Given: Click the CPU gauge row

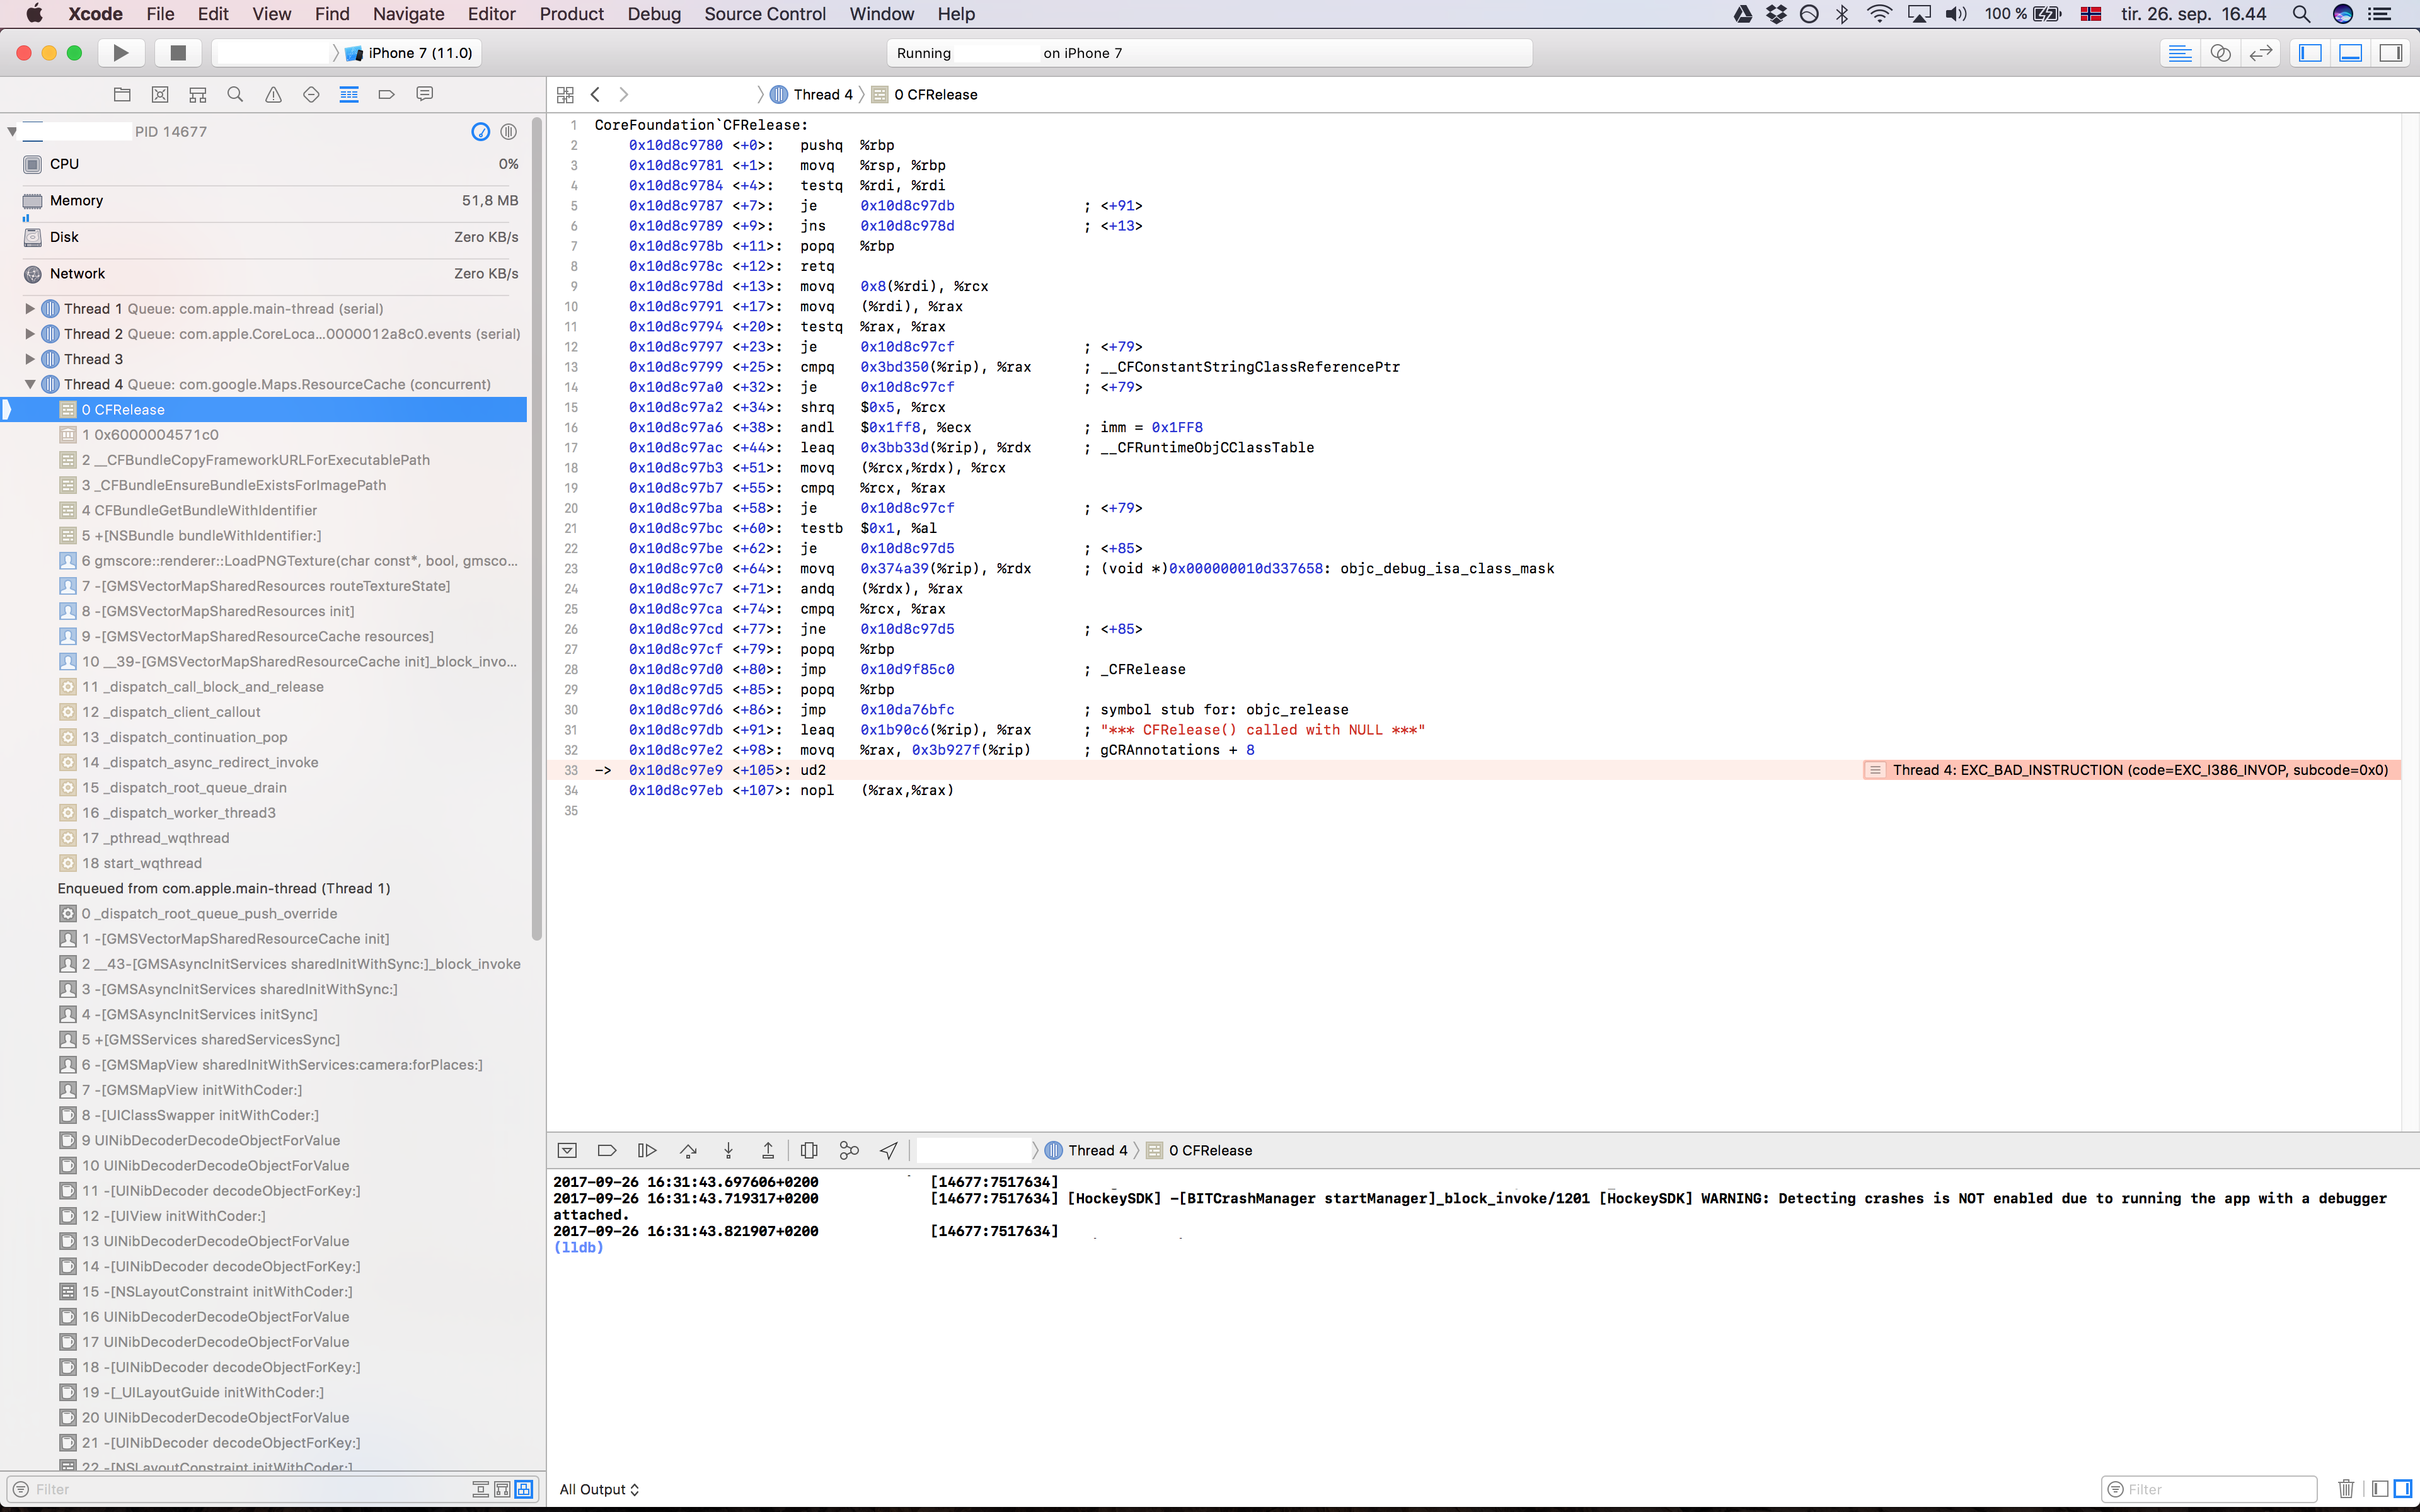Looking at the screenshot, I should coord(270,164).
